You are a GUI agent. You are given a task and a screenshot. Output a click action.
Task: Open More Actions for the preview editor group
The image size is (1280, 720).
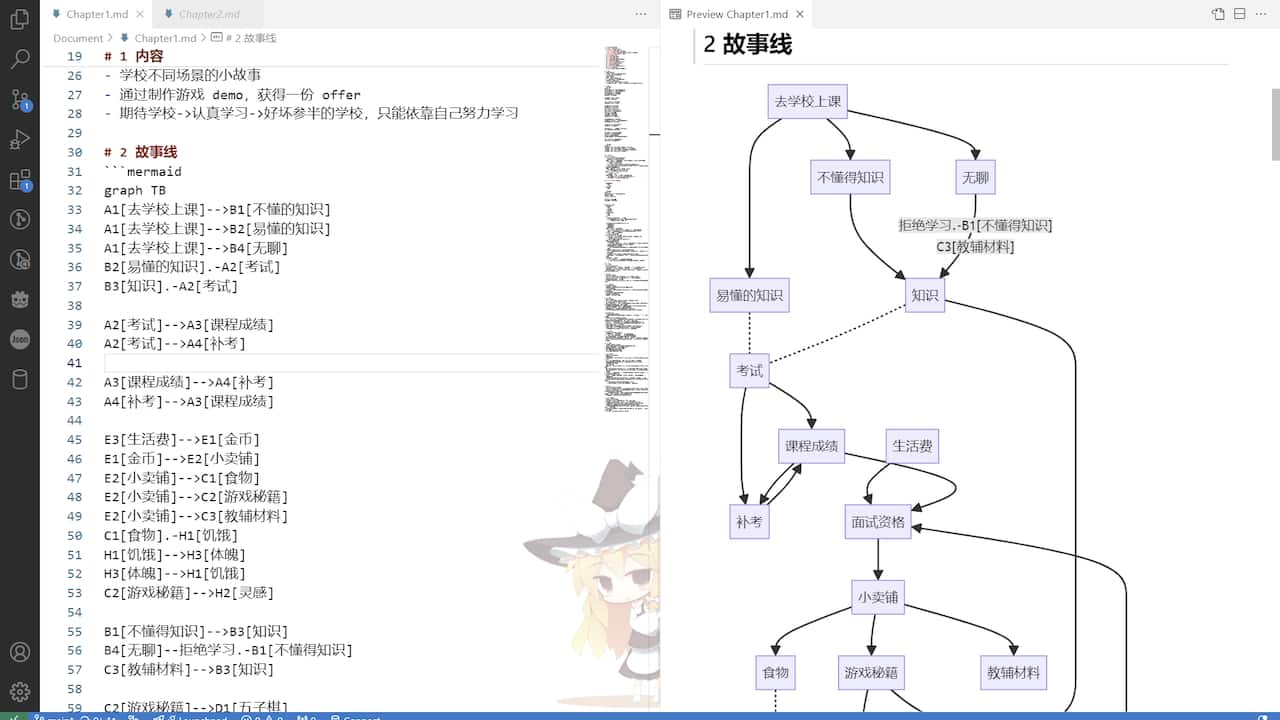pos(1262,14)
